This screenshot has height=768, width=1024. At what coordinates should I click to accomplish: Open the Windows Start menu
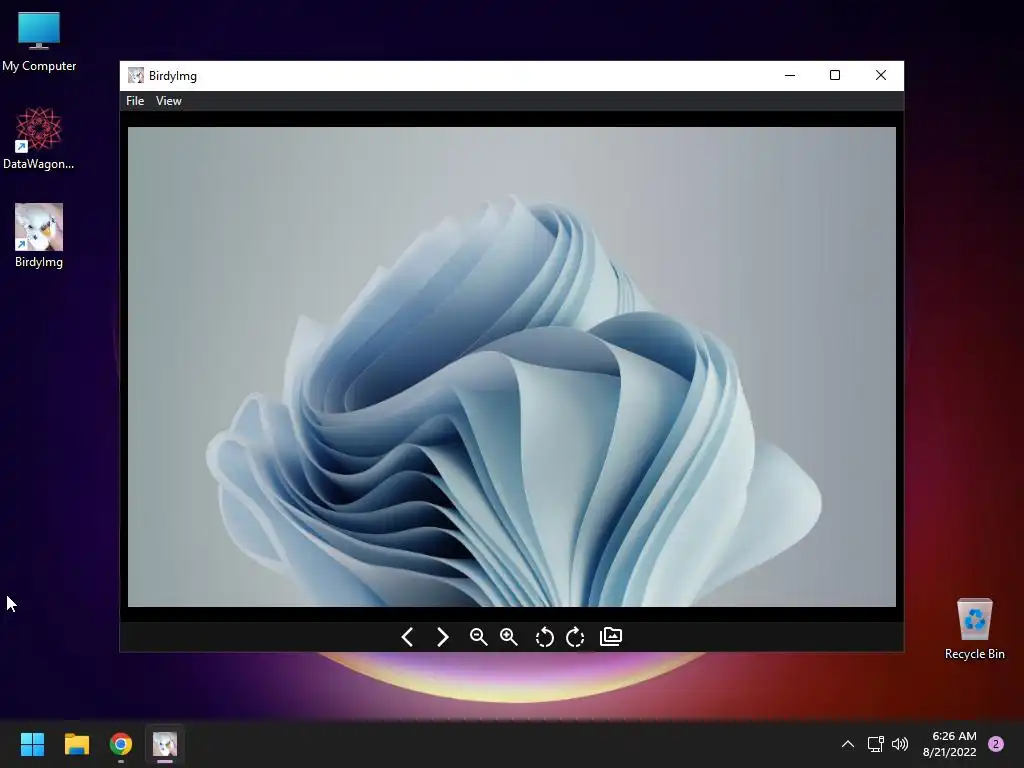32,744
